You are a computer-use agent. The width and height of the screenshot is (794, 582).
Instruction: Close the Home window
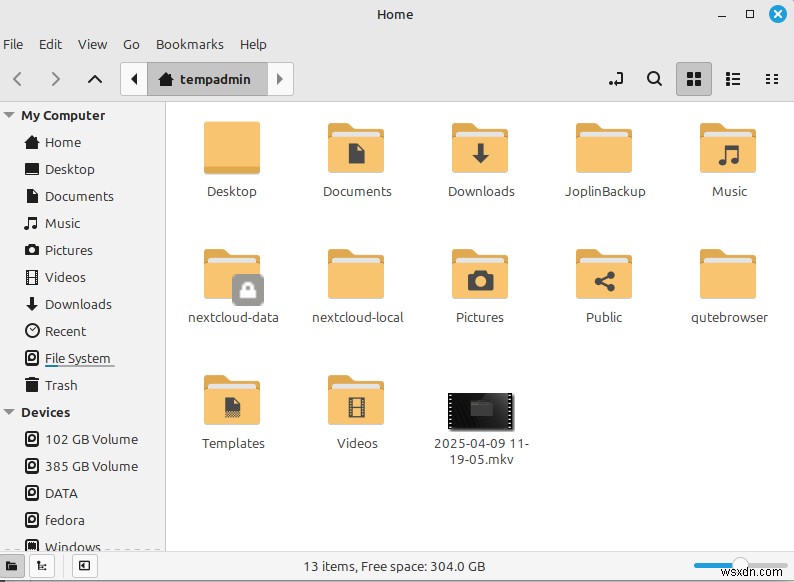tap(778, 14)
